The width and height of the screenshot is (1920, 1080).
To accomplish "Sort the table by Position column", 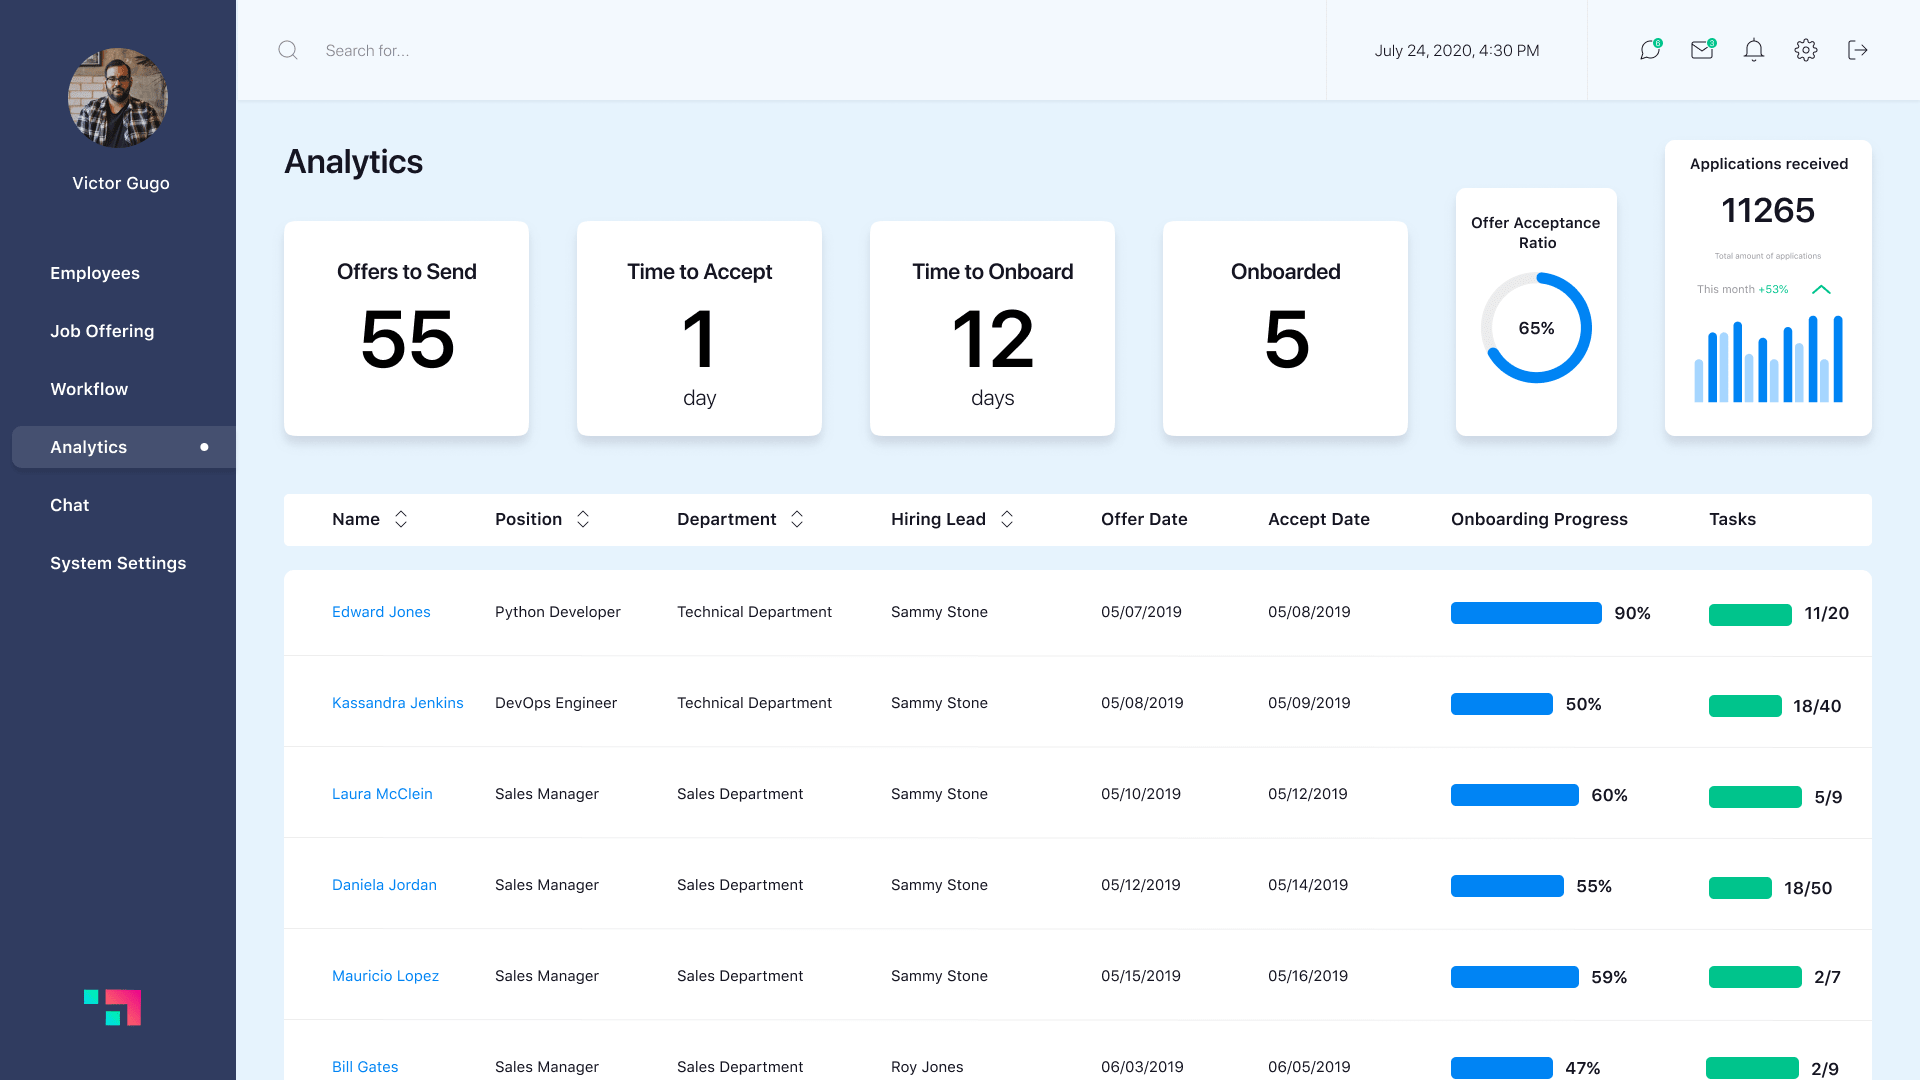I will tap(583, 519).
